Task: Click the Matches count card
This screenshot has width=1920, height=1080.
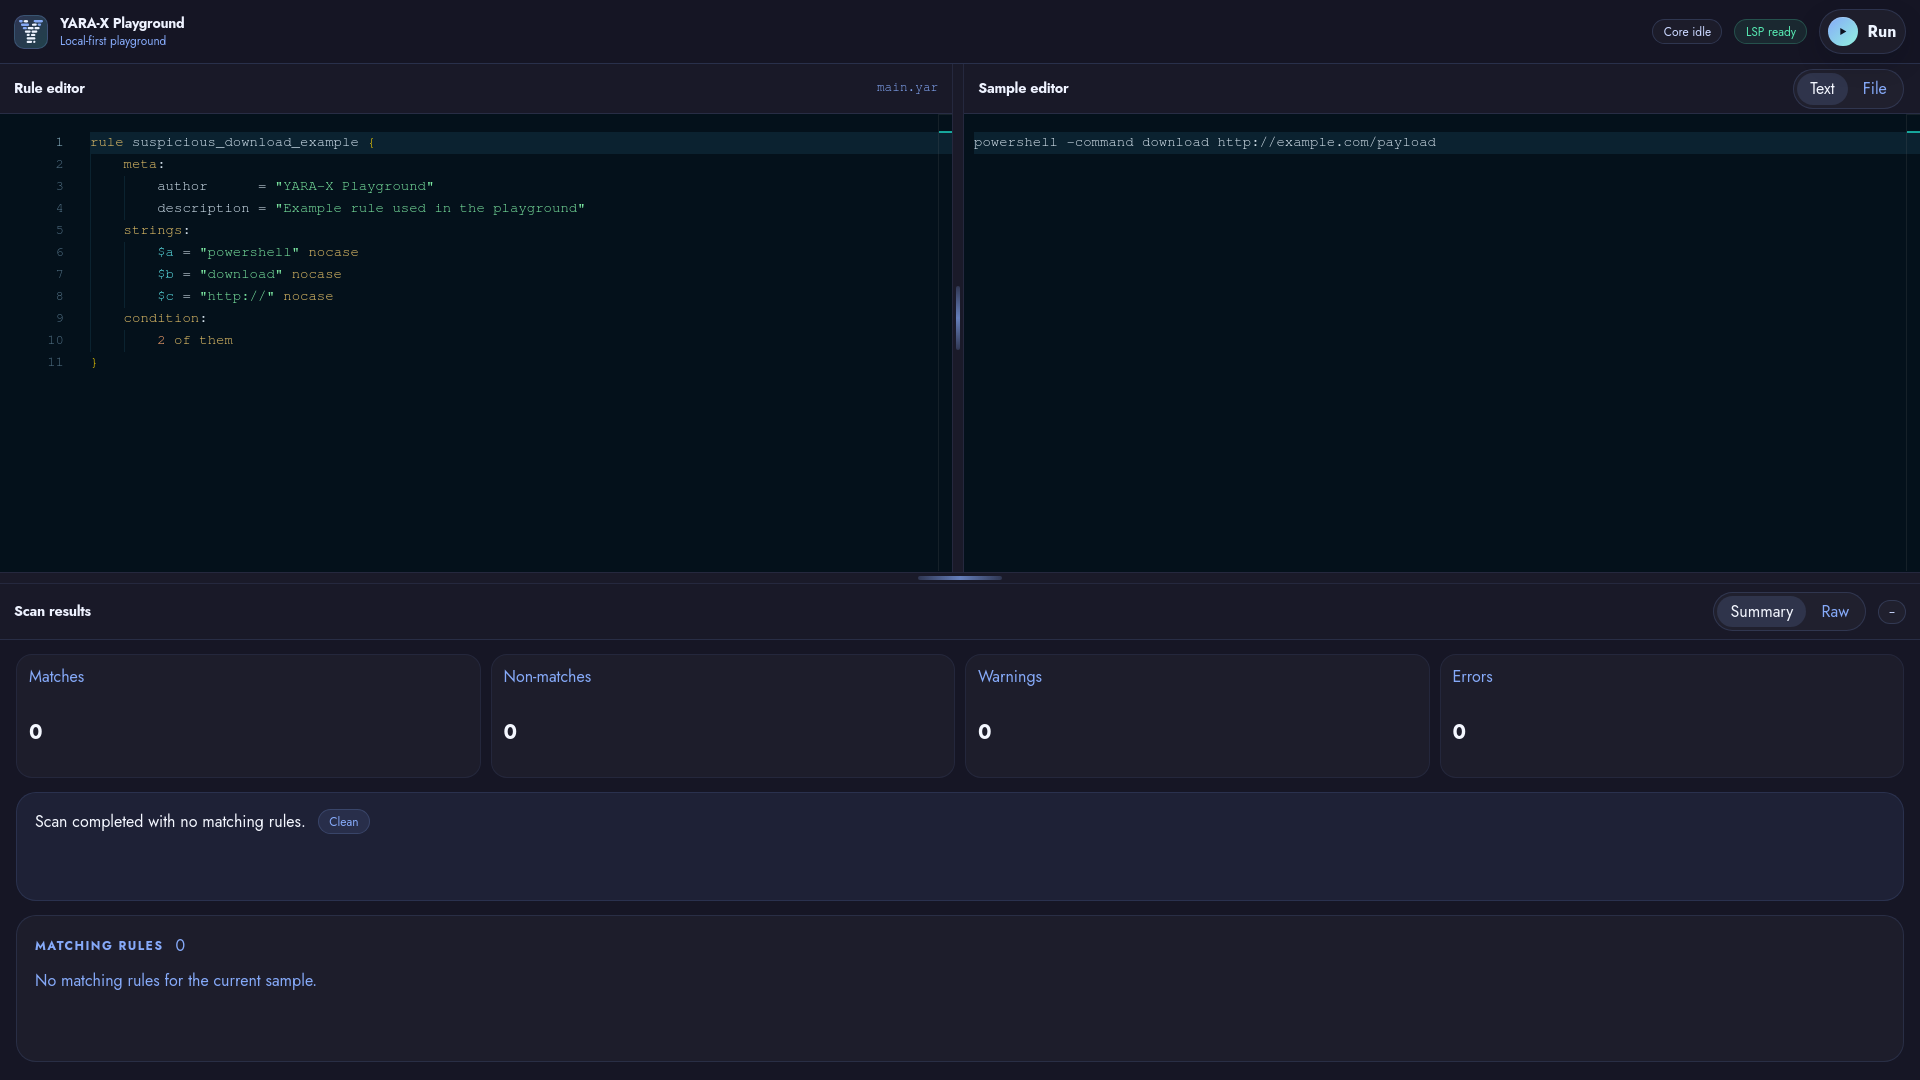Action: 248,716
